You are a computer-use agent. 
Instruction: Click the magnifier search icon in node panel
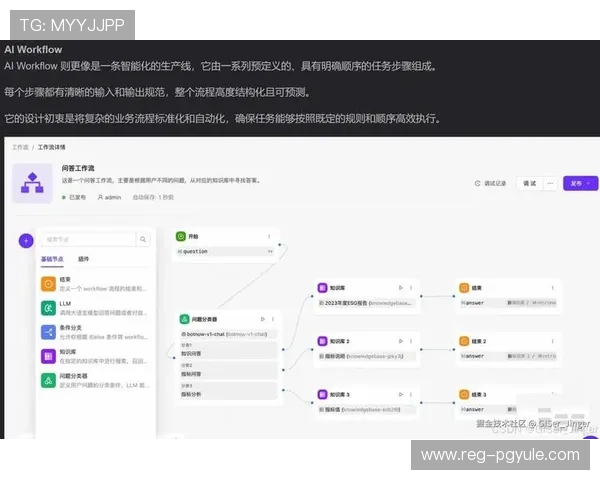tap(143, 239)
